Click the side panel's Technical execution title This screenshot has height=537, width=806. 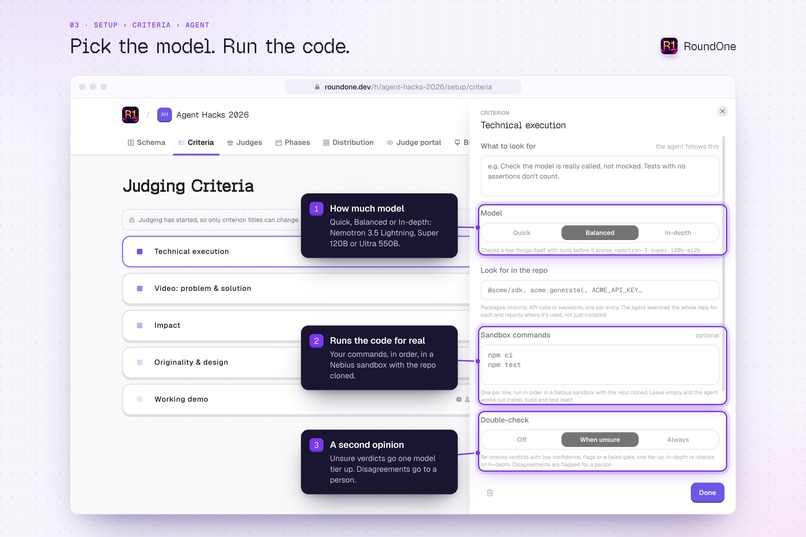523,125
